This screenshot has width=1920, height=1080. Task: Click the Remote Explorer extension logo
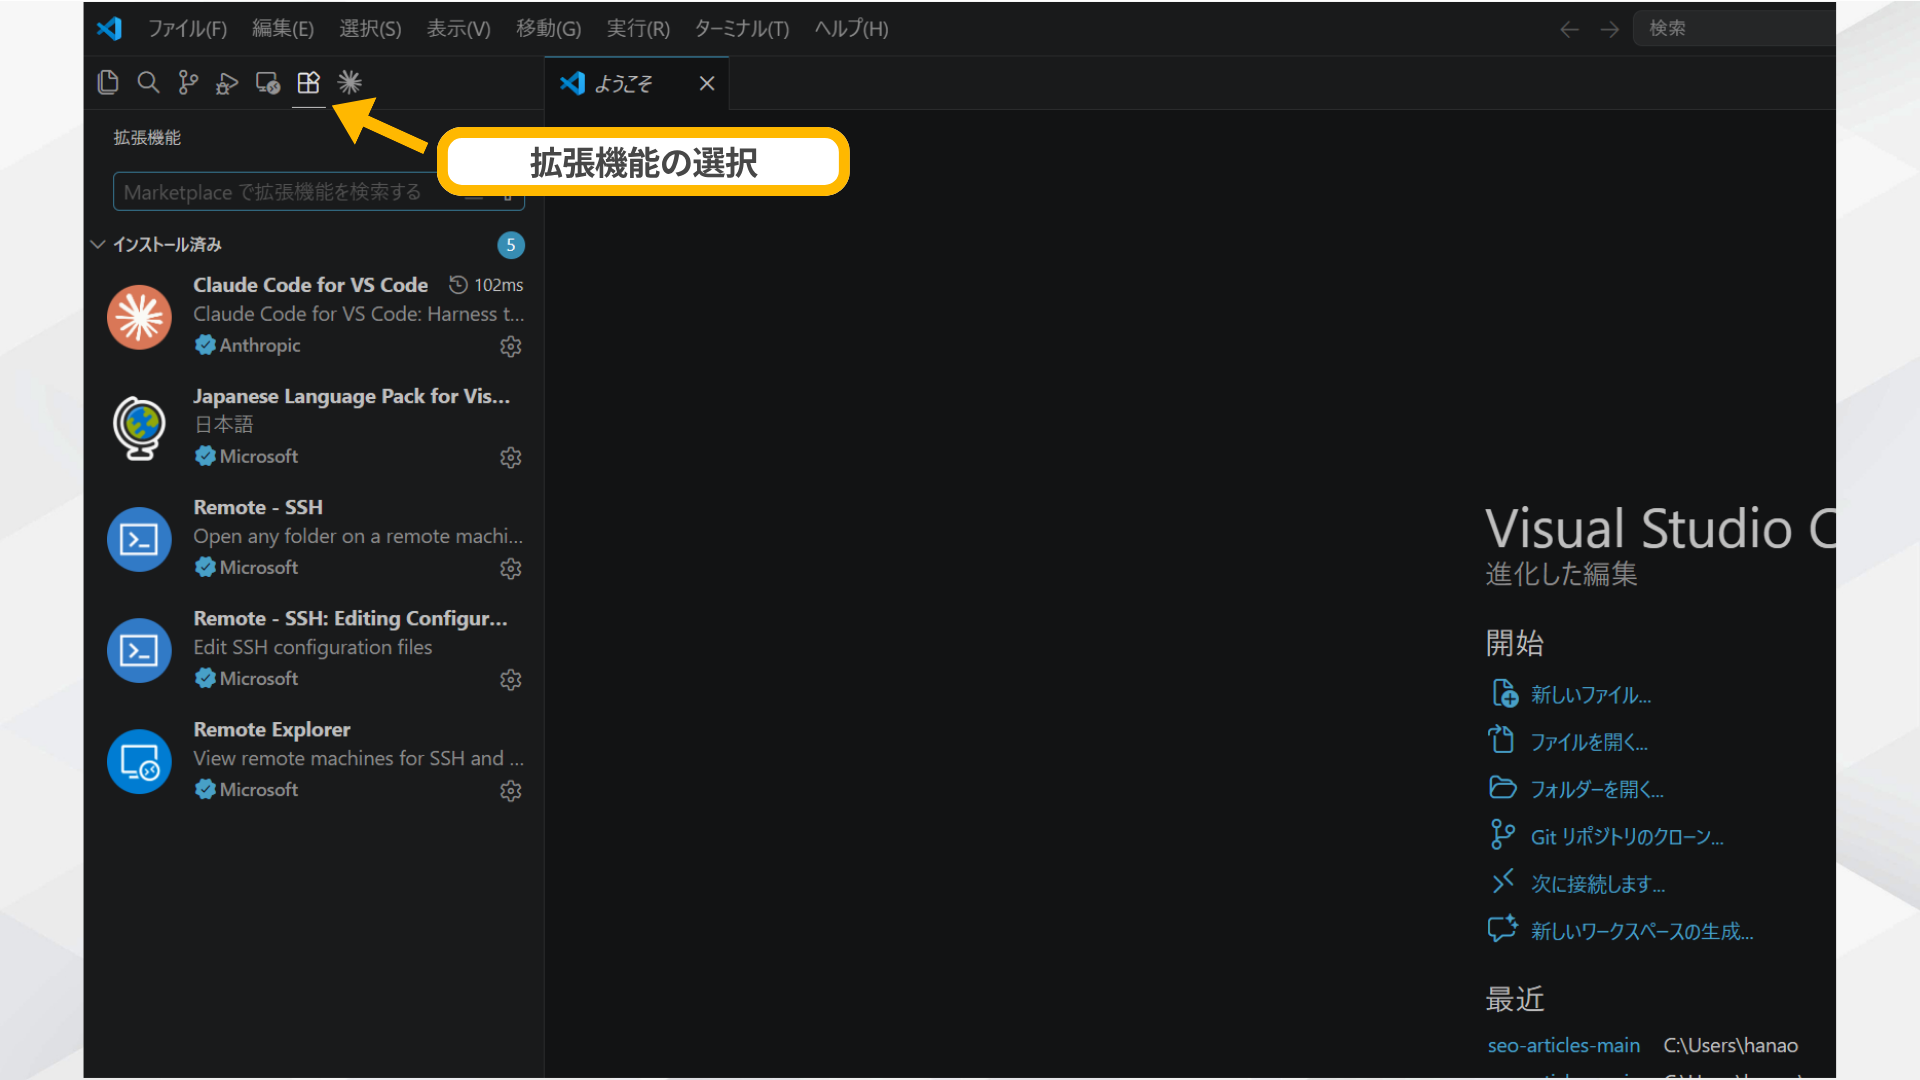pyautogui.click(x=139, y=761)
